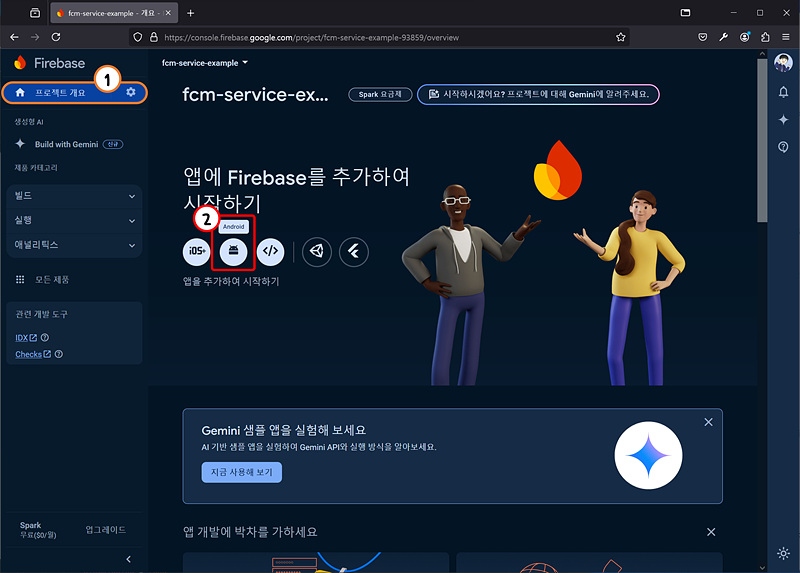800x573 pixels.
Task: Click 지금 사용해 보기 button
Action: point(241,472)
